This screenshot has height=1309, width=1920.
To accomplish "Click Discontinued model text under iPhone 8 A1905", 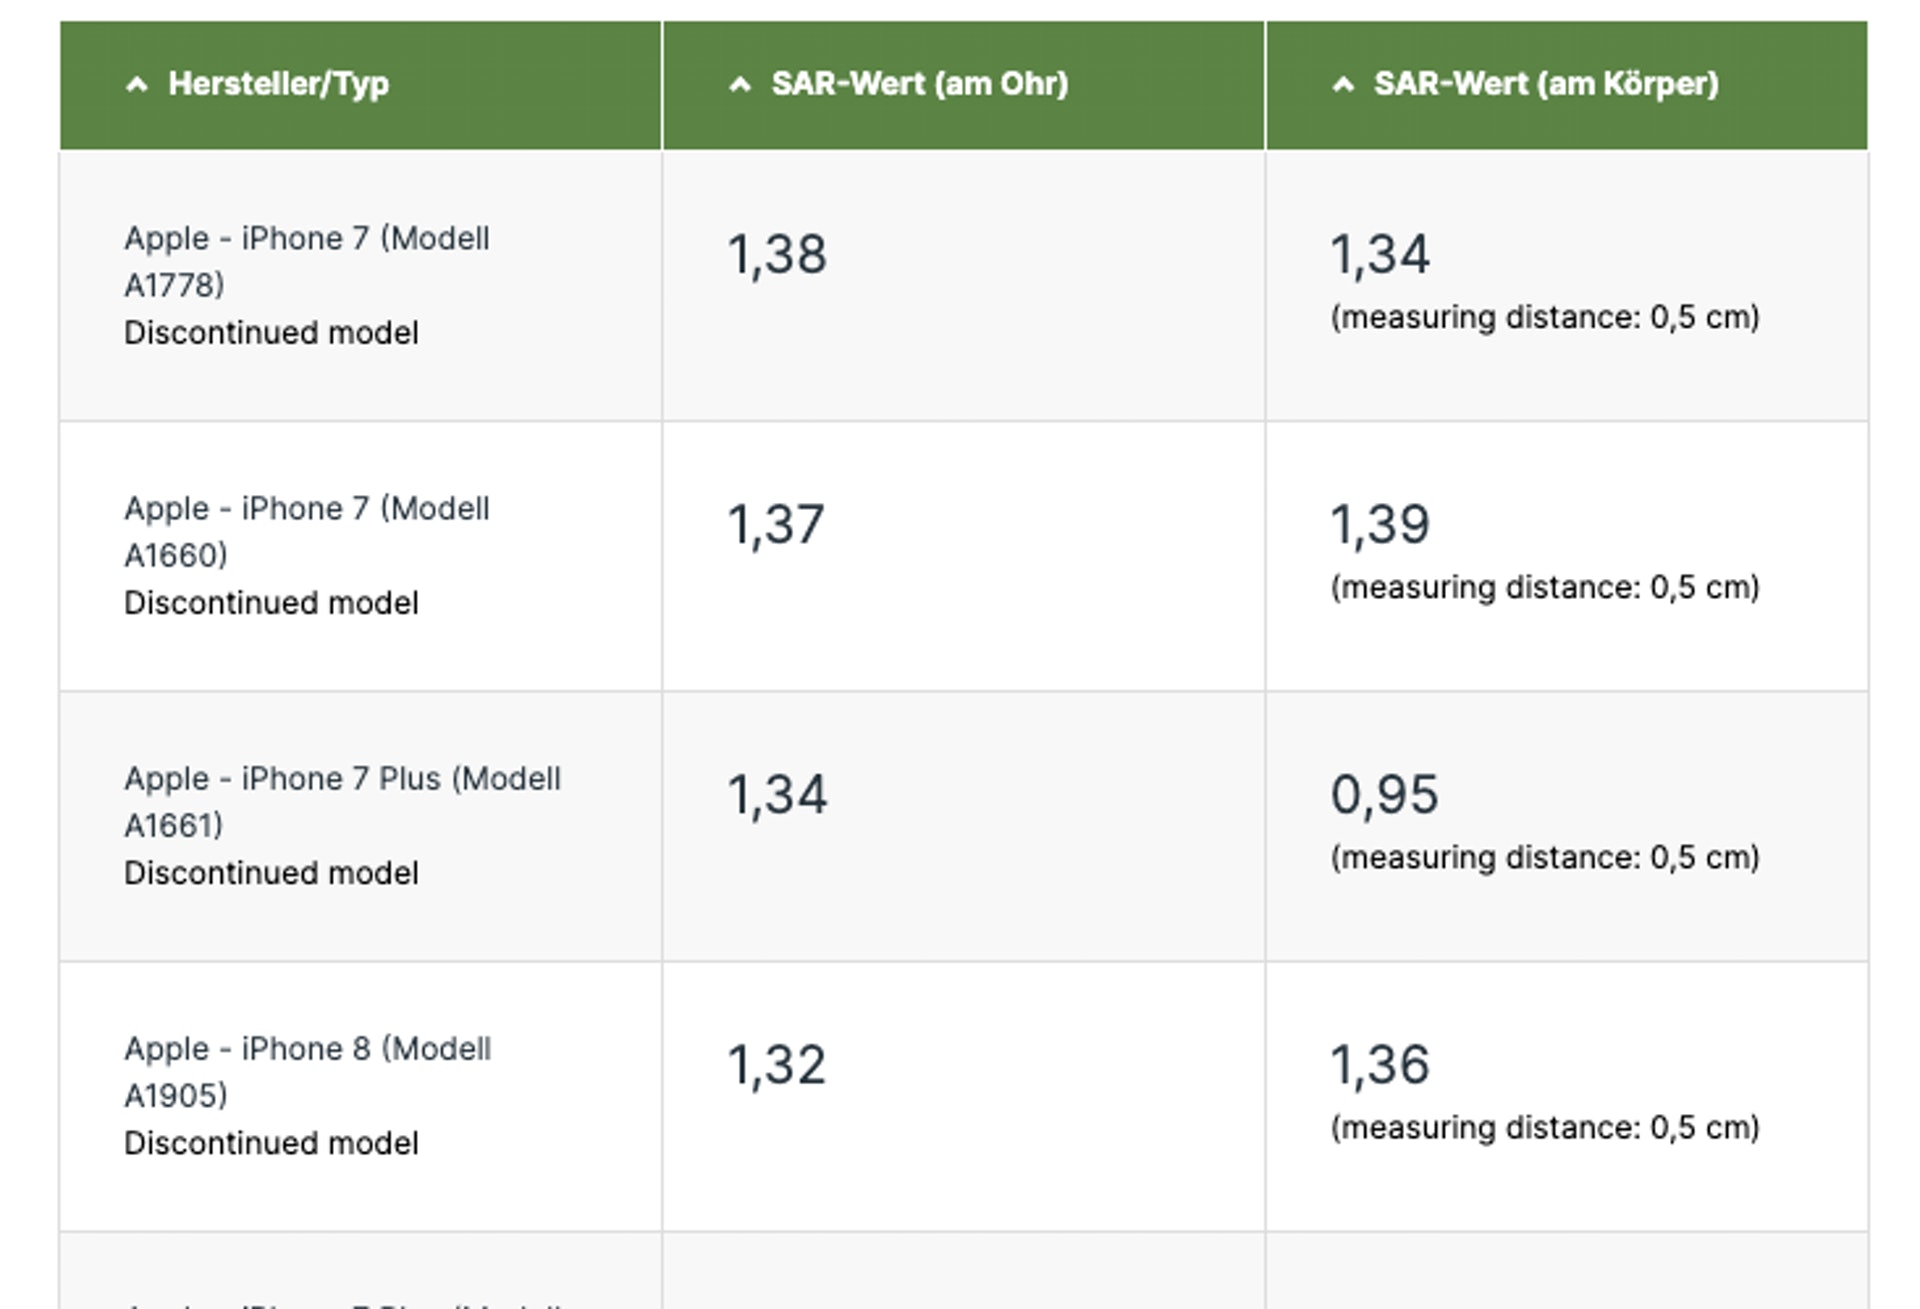I will coord(271,1143).
